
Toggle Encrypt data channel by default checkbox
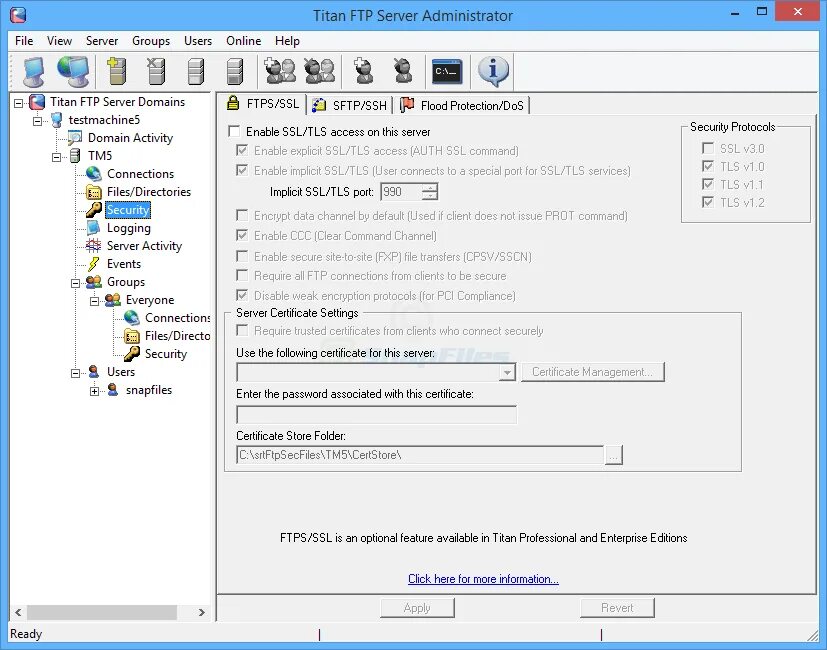tap(242, 215)
